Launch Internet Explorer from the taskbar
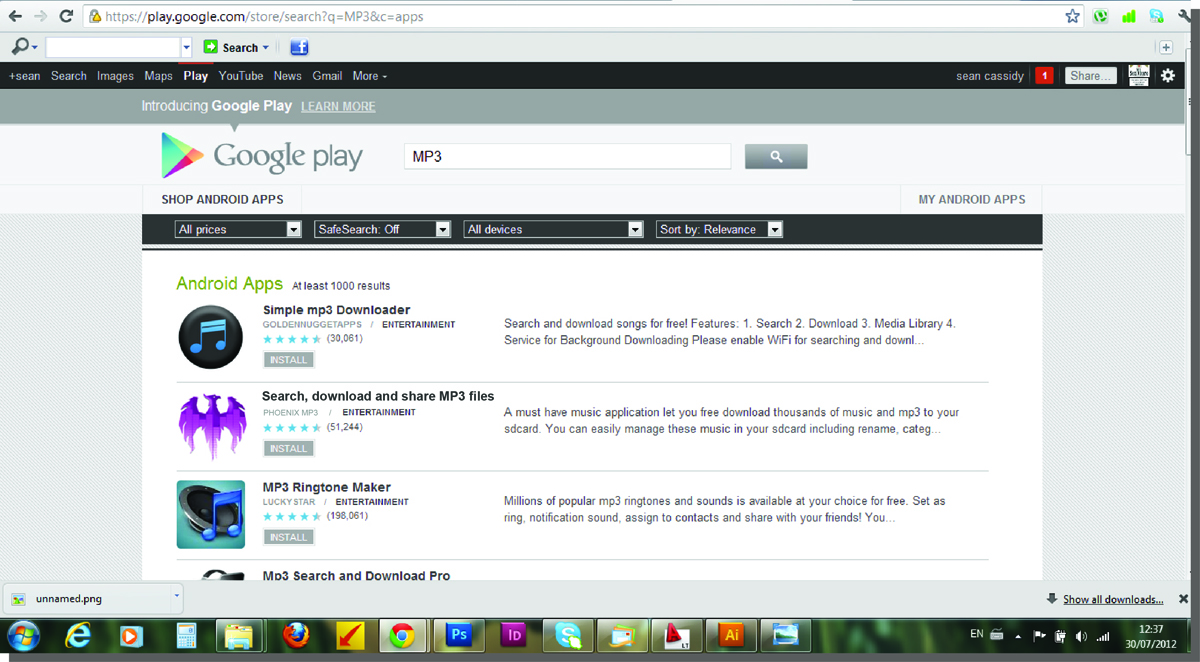Viewport: 1200px width, 662px height. (x=78, y=636)
